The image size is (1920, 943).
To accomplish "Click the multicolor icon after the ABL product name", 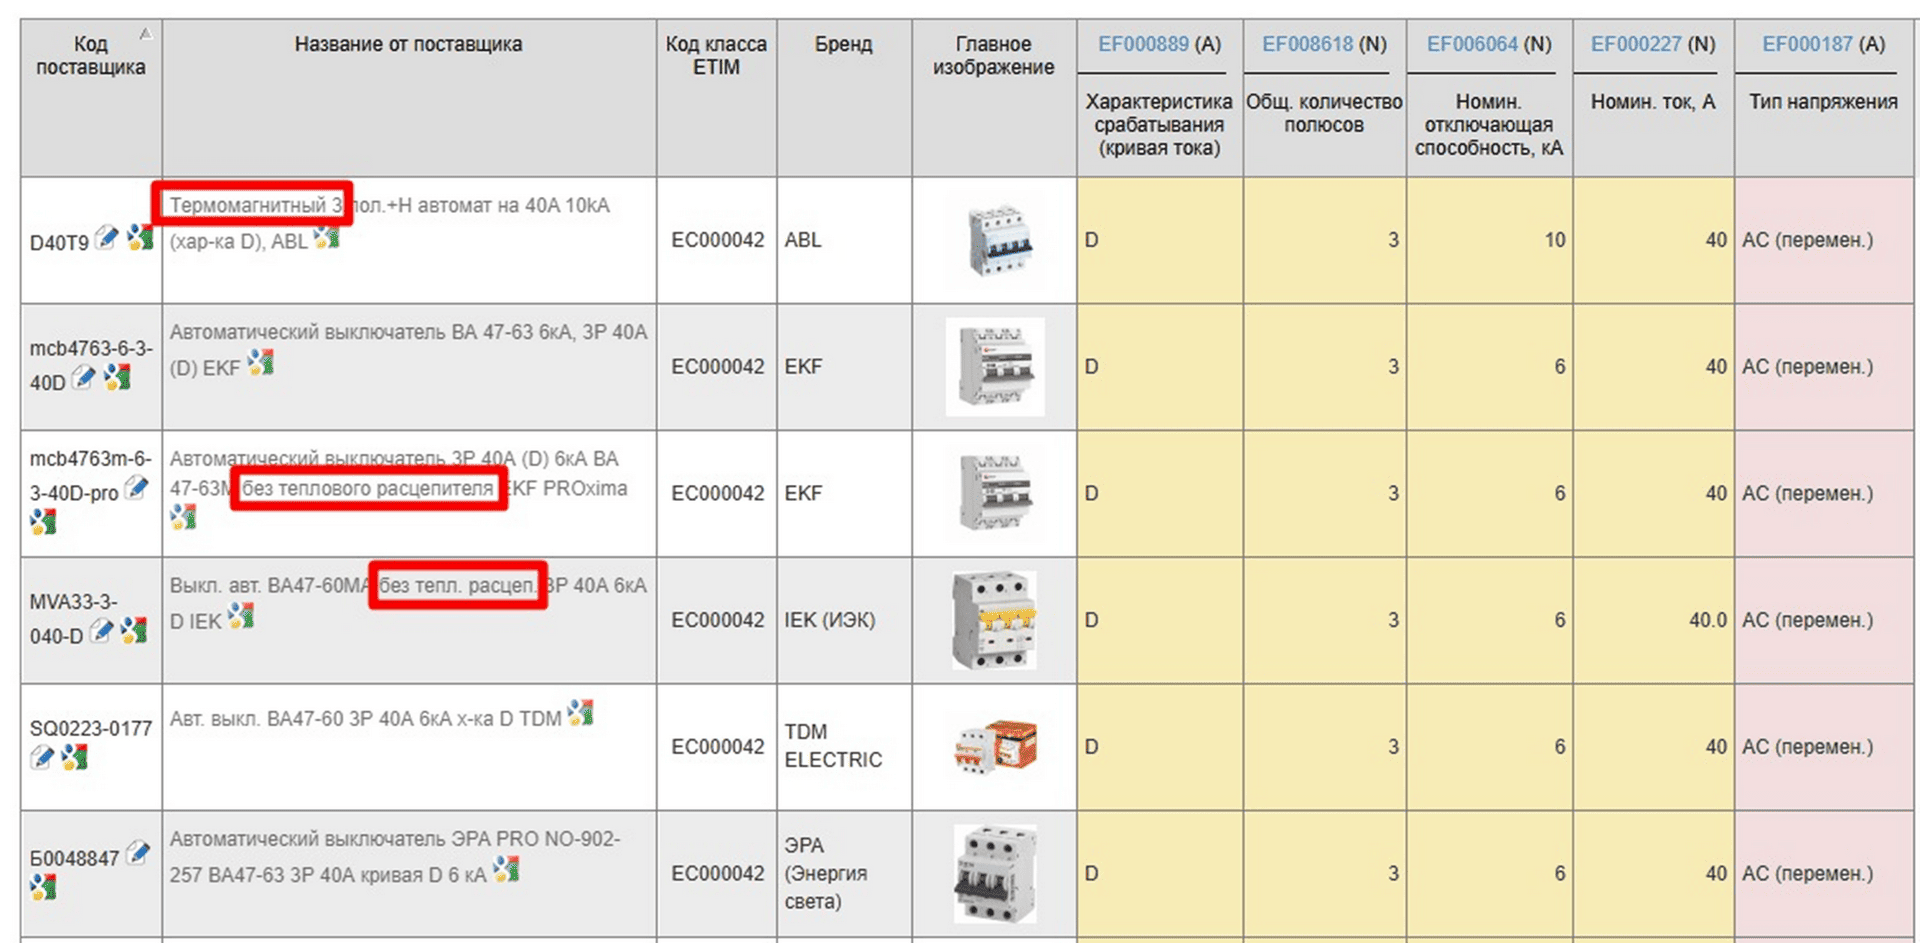I will point(326,238).
